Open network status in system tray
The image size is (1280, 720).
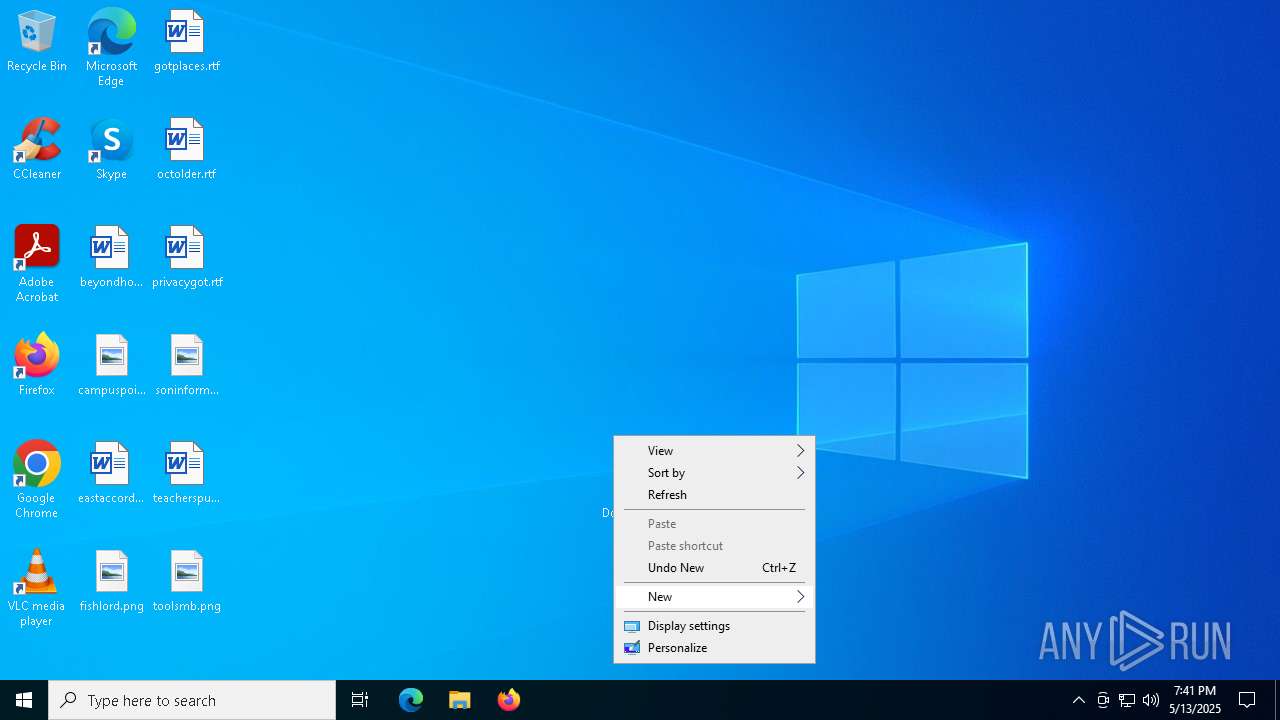tap(1127, 700)
